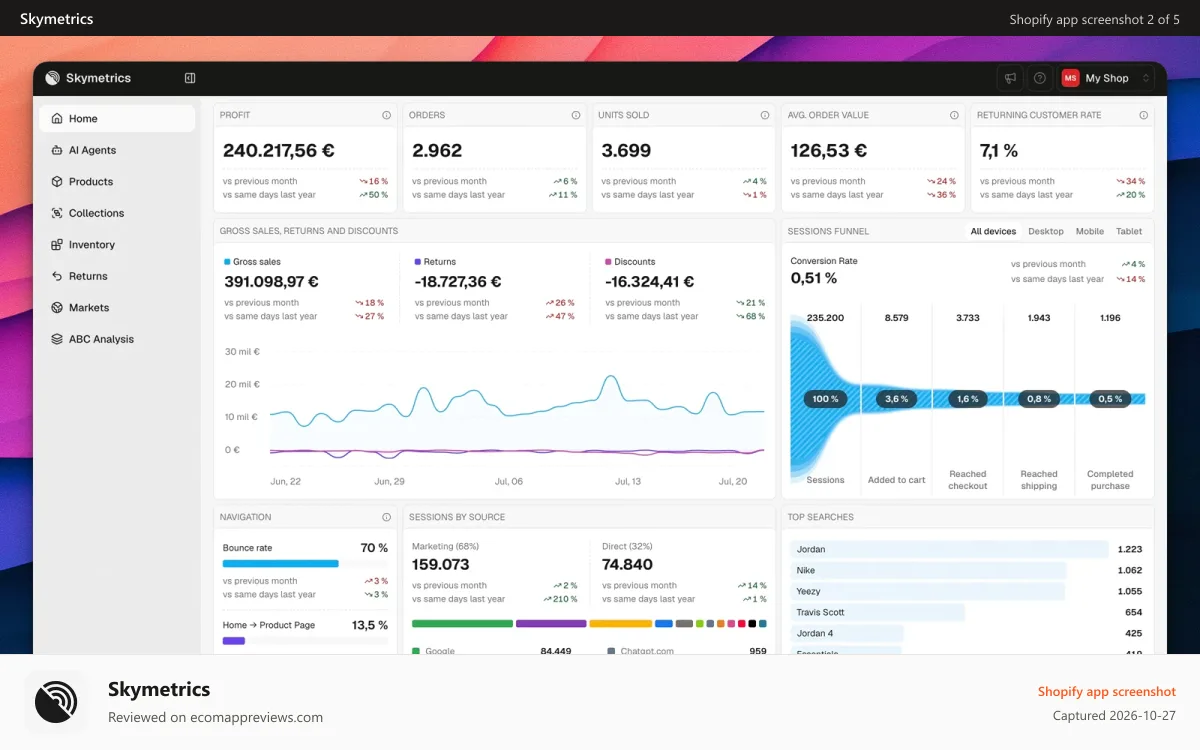The width and height of the screenshot is (1200, 750).
Task: Open Home in the sidebar
Action: pyautogui.click(x=117, y=118)
